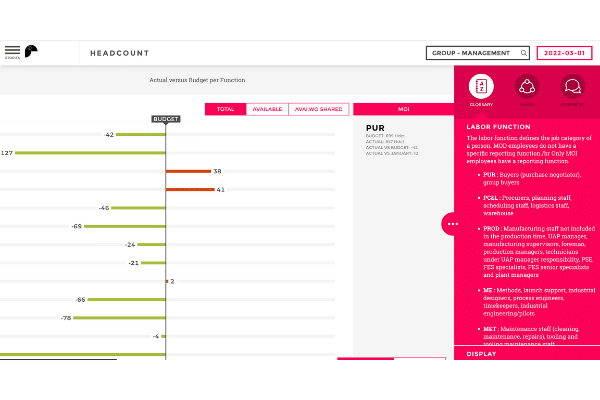Click the orange bar labeled 41
600x400 pixels.
click(x=189, y=189)
